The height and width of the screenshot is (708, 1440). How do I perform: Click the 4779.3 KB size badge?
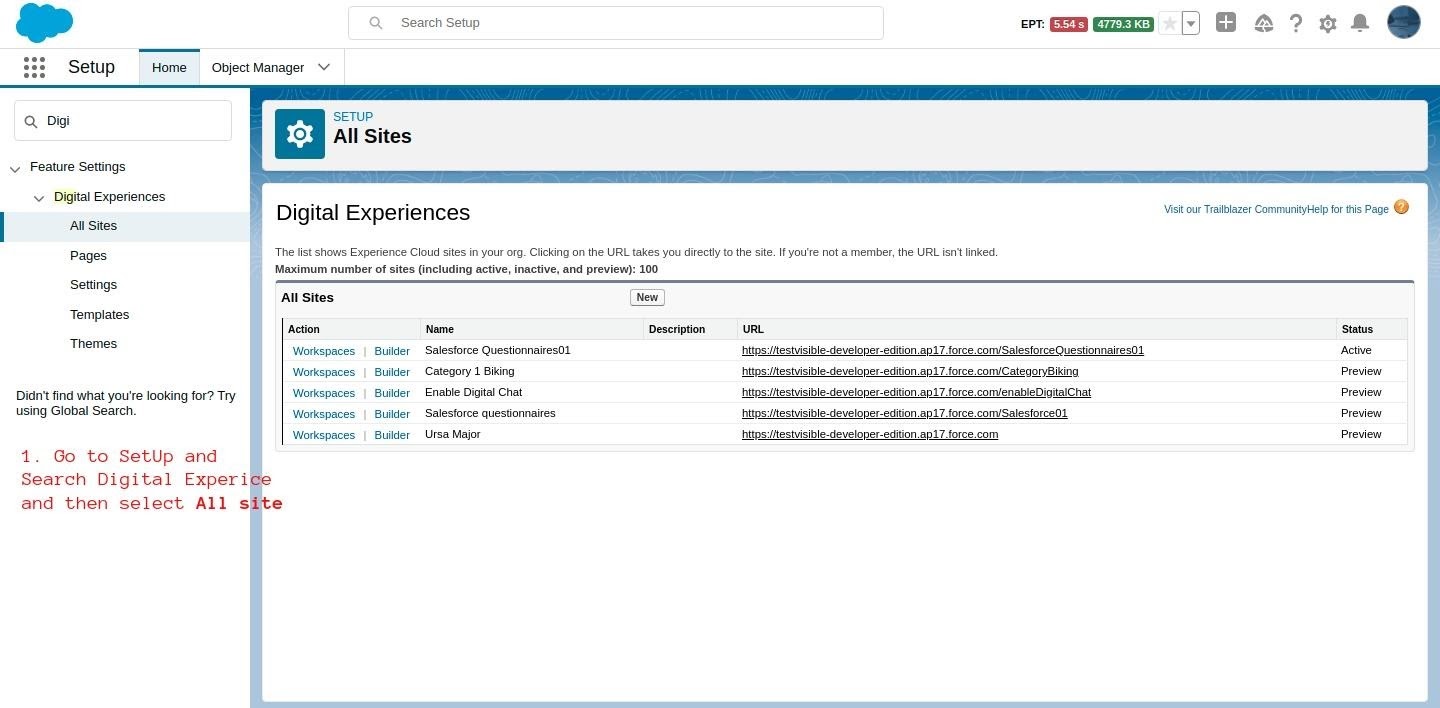(x=1123, y=24)
